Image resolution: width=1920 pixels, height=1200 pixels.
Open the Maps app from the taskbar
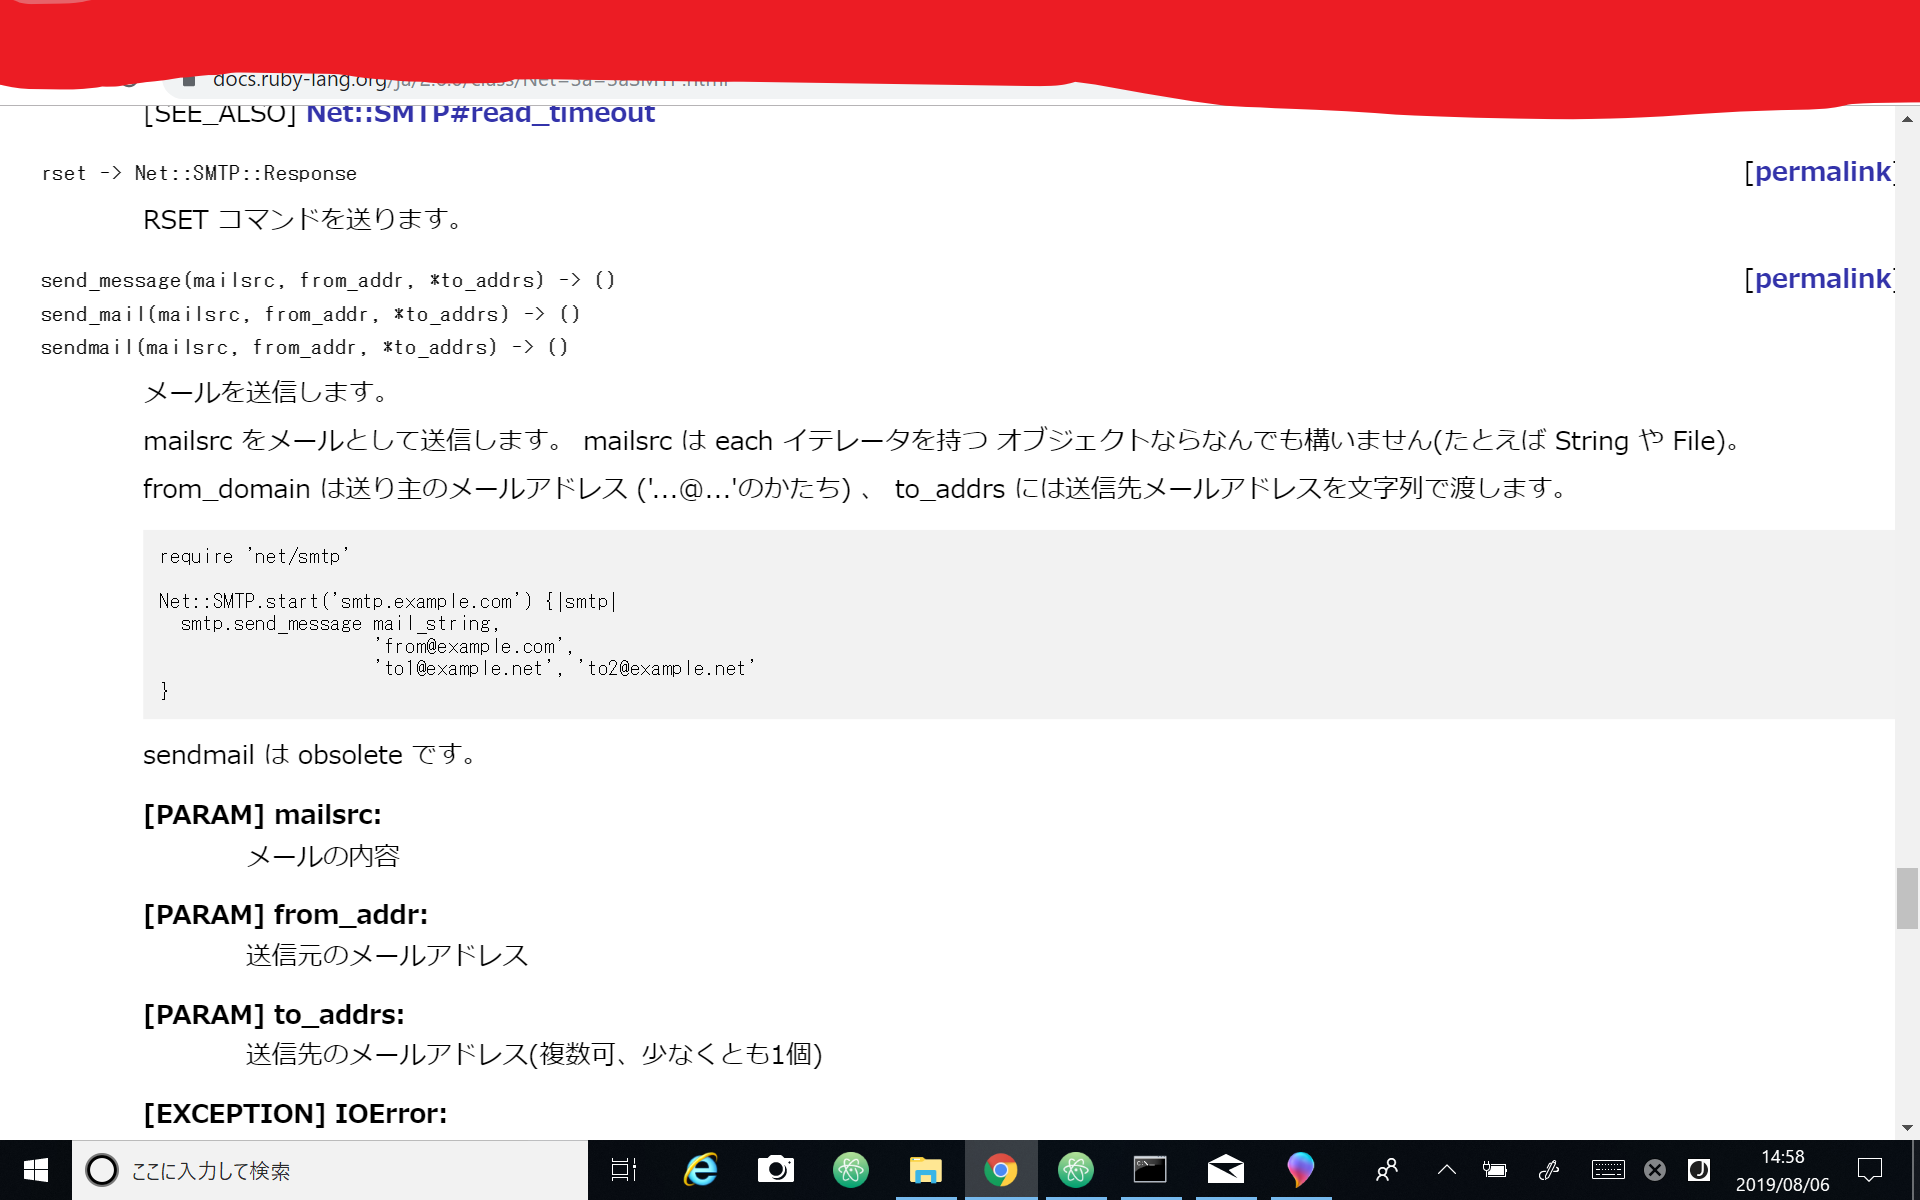point(1300,1169)
